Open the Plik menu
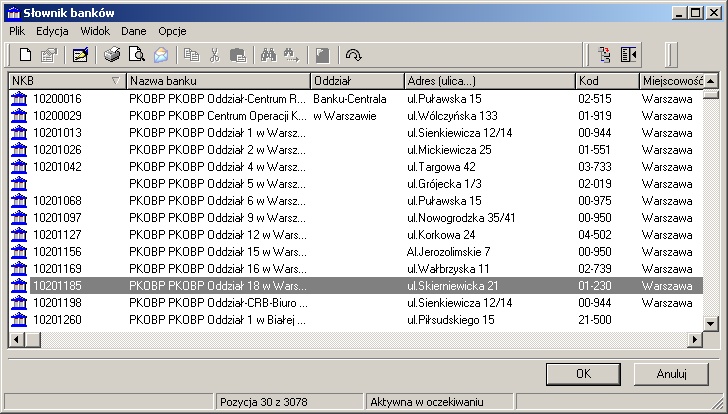The height and width of the screenshot is (414, 728). click(17, 31)
